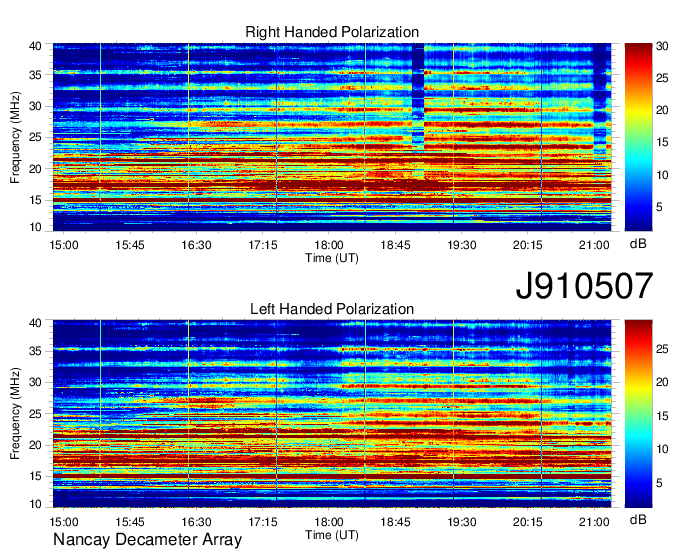The height and width of the screenshot is (552, 680).
Task: Click the "Time (UT)" label under Left Handed plot
Action: tap(332, 535)
